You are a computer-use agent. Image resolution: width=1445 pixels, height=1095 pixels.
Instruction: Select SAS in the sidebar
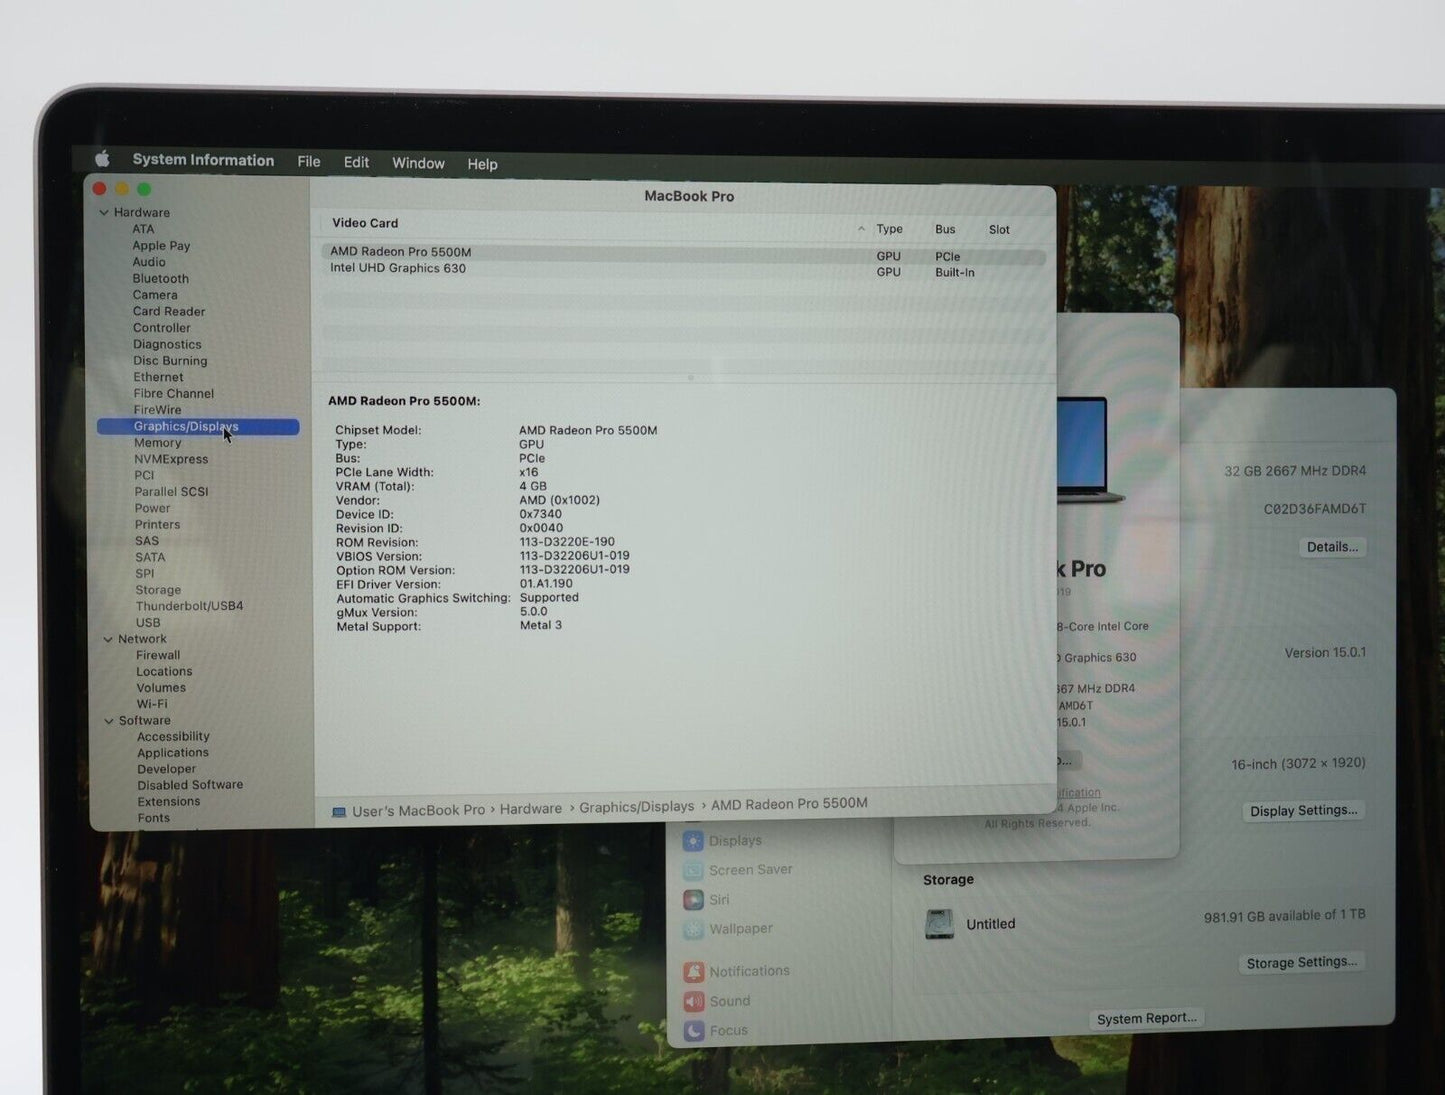147,541
